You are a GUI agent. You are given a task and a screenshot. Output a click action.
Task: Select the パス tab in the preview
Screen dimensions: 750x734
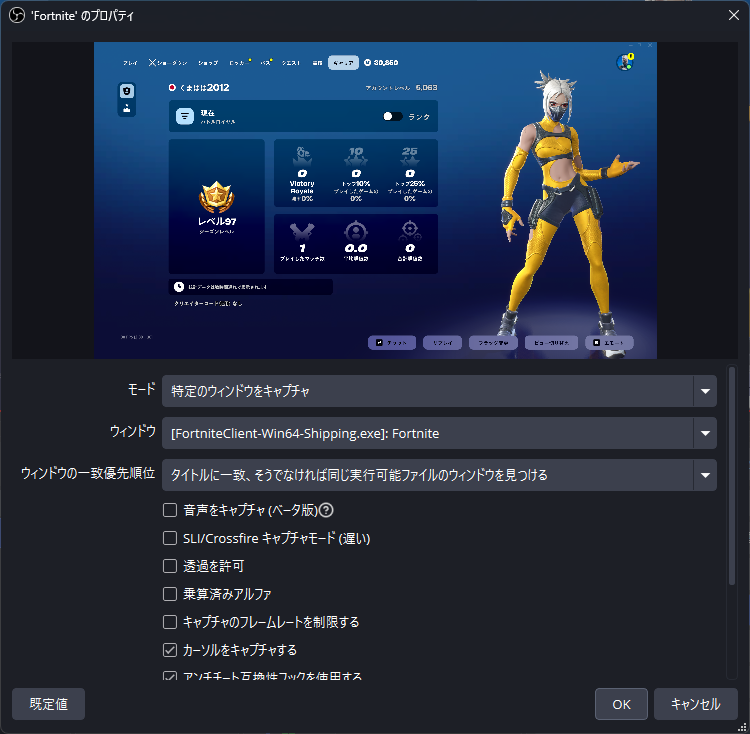click(265, 63)
